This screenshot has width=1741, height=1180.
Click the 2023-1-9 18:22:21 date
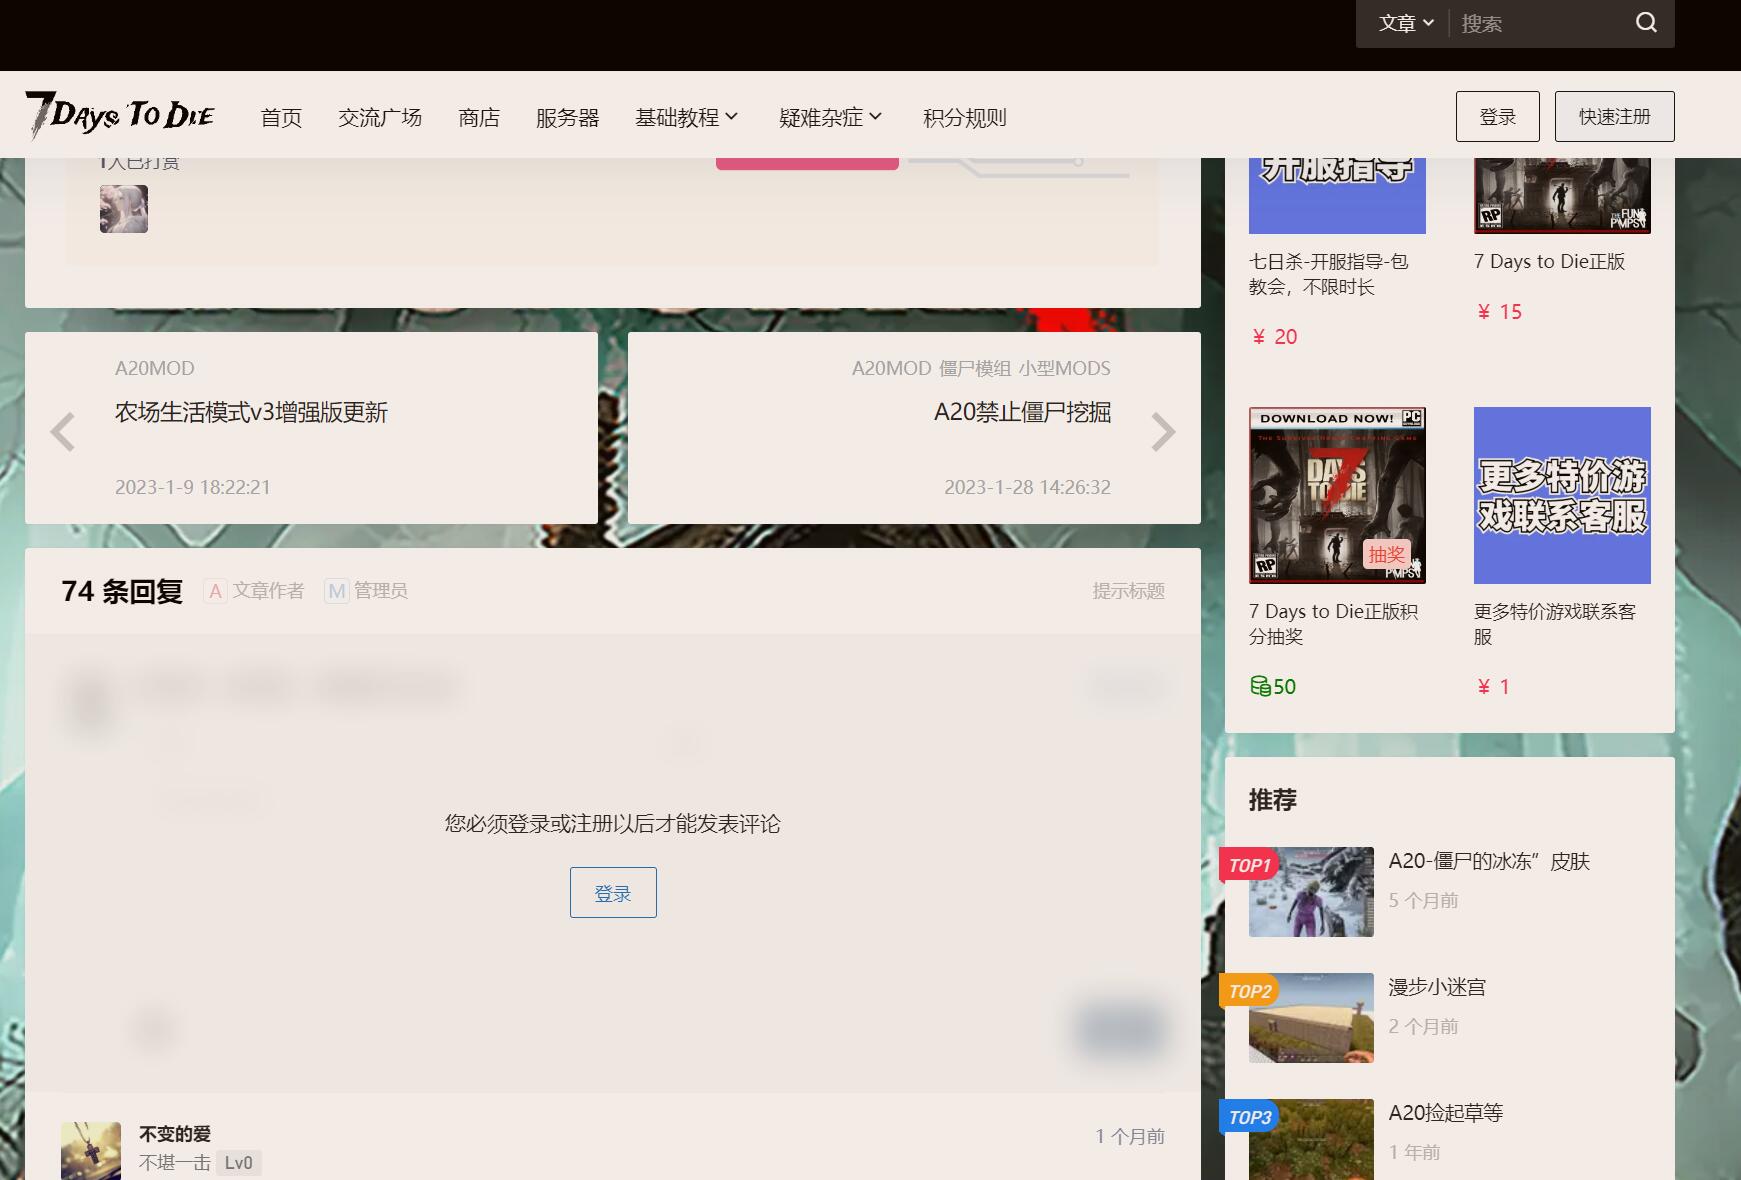tap(193, 487)
